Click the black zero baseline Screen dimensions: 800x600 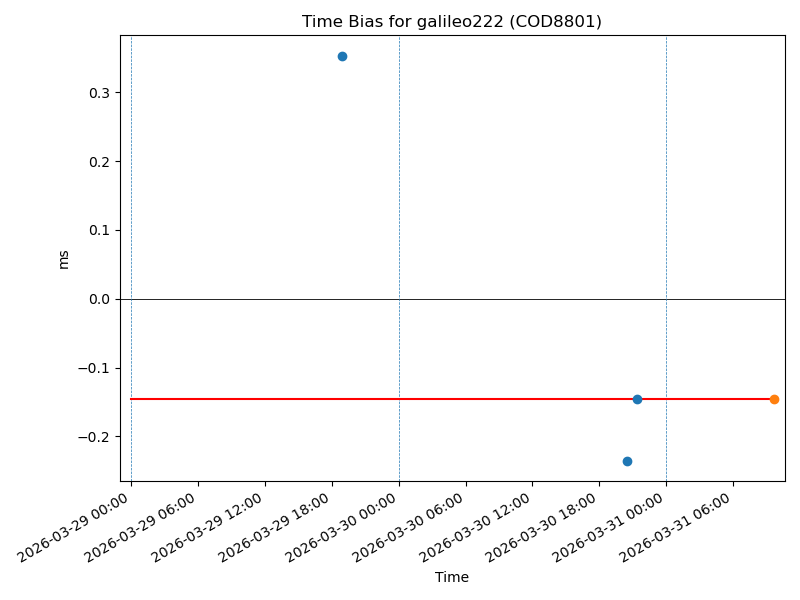pos(450,299)
